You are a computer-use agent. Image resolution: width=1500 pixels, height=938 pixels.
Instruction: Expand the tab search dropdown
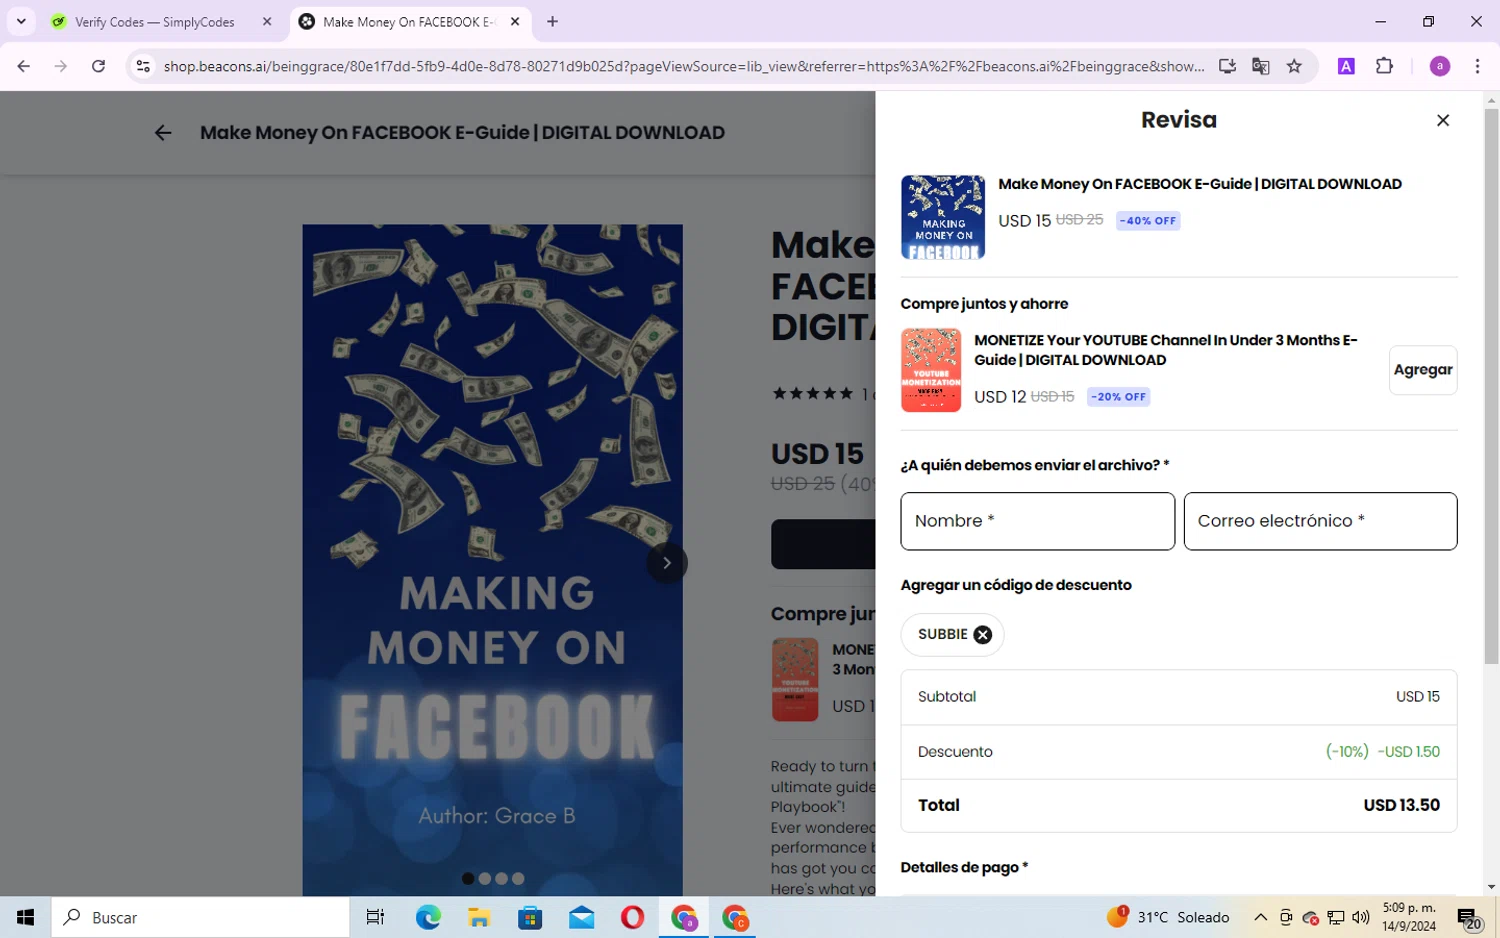21,21
